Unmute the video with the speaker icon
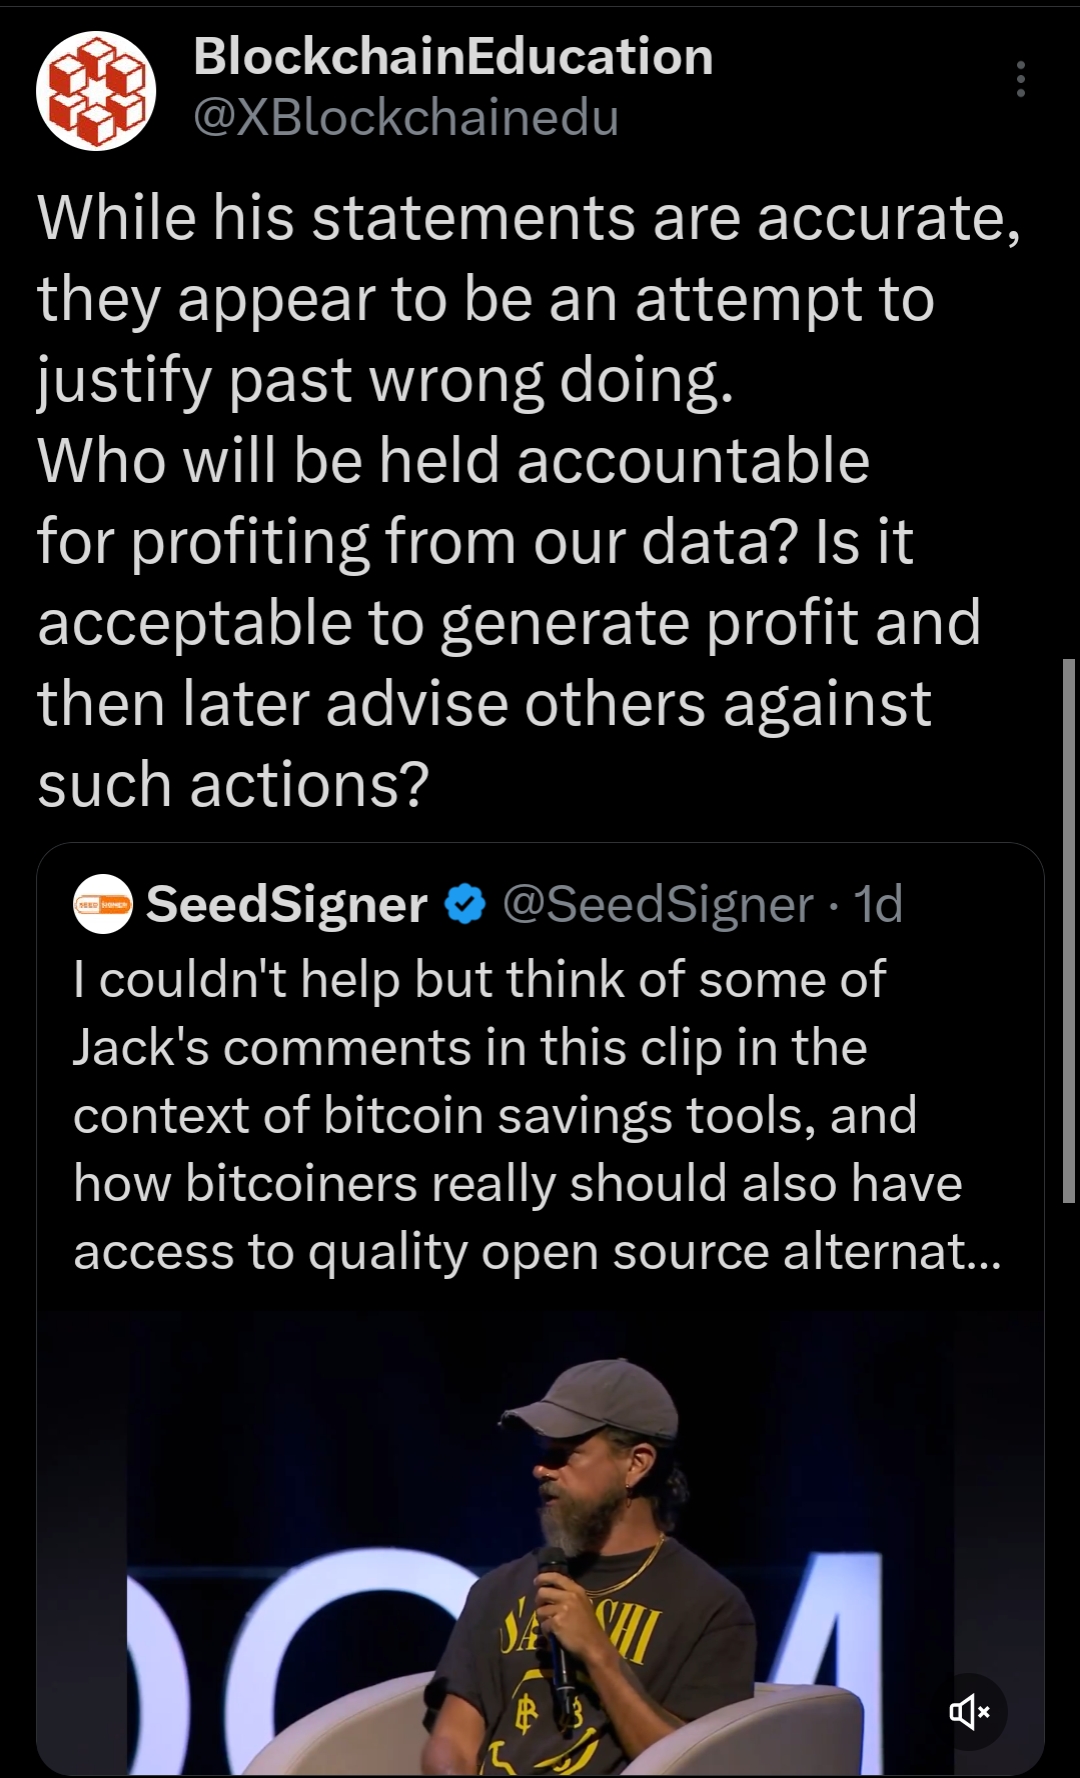Viewport: 1080px width, 1778px height. [x=969, y=1713]
